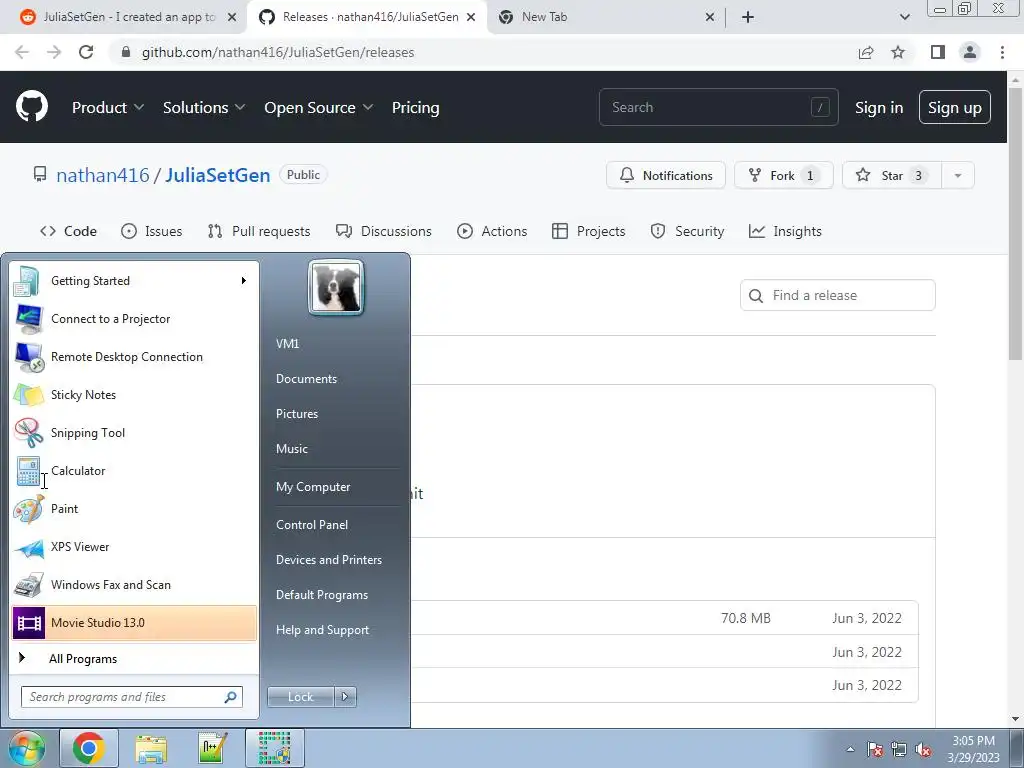Click the Find a release field
Image resolution: width=1024 pixels, height=768 pixels.
pyautogui.click(x=837, y=295)
